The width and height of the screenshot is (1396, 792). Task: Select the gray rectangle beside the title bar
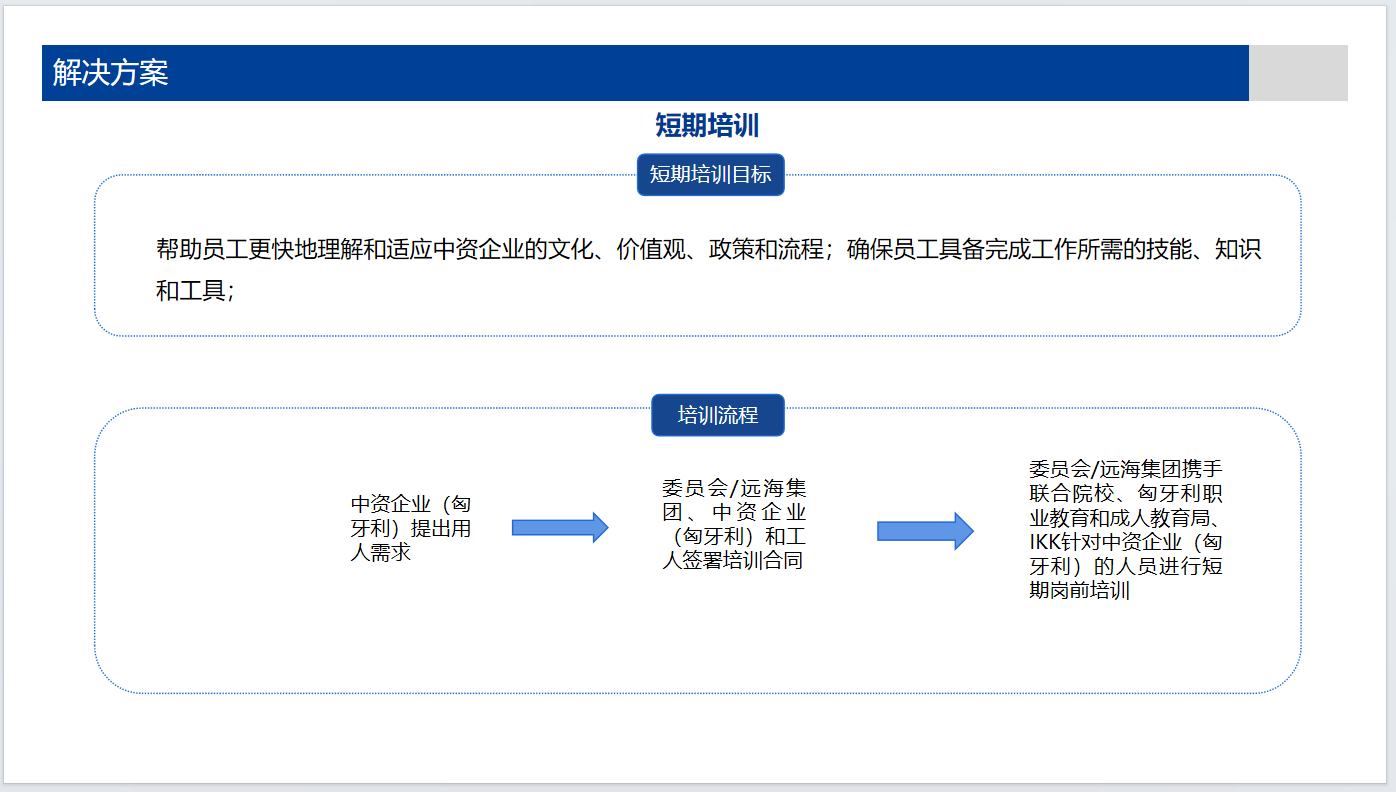[x=1297, y=73]
